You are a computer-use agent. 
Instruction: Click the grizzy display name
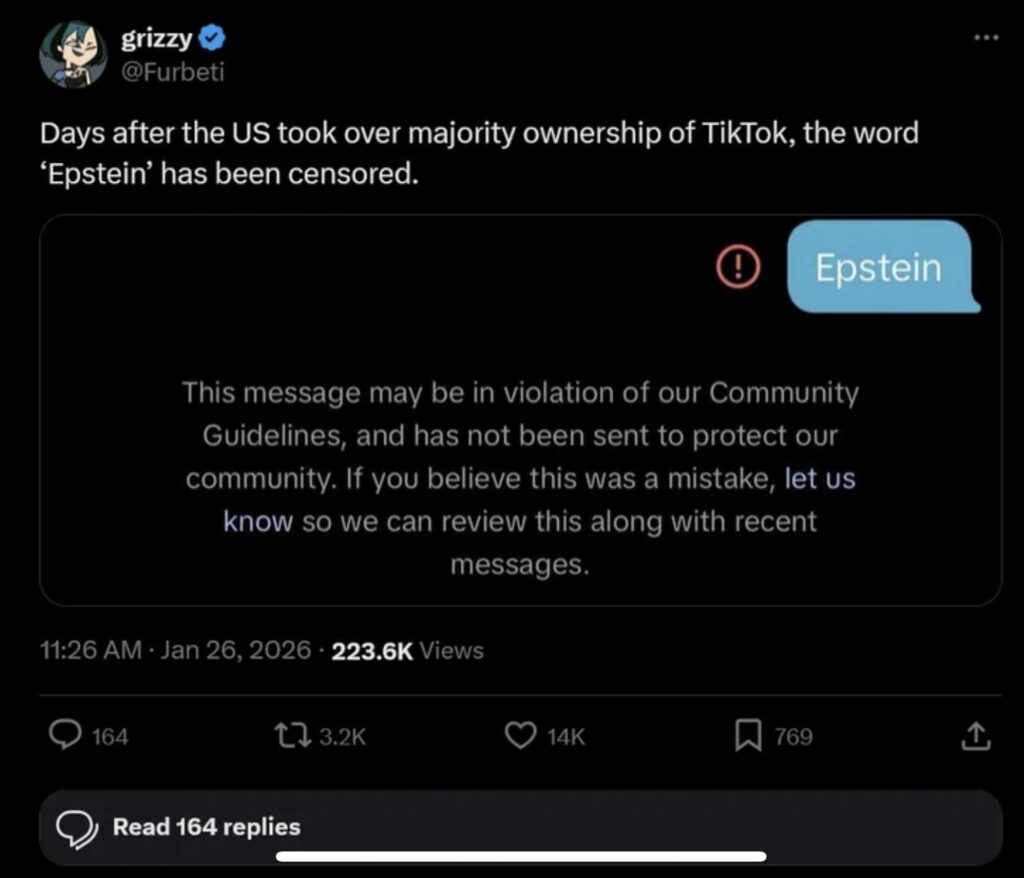157,39
